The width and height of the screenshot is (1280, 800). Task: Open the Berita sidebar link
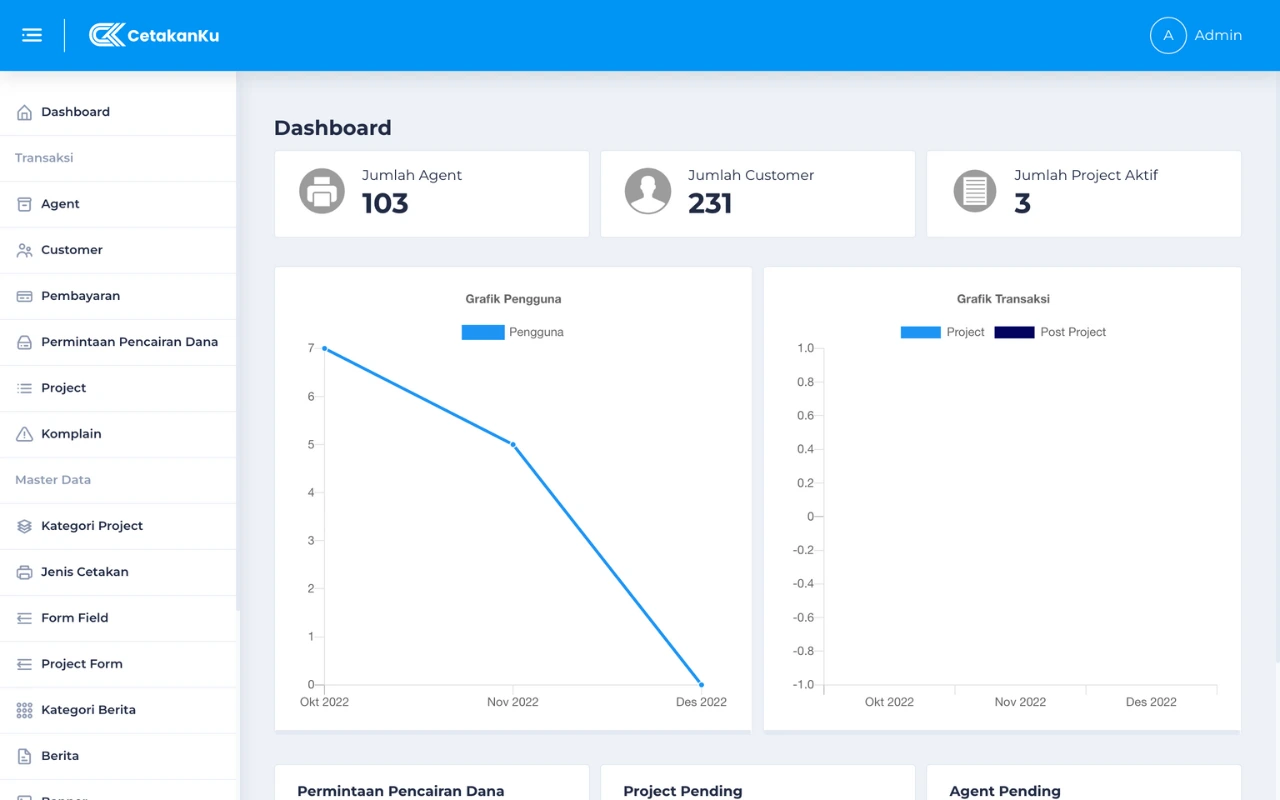click(60, 756)
